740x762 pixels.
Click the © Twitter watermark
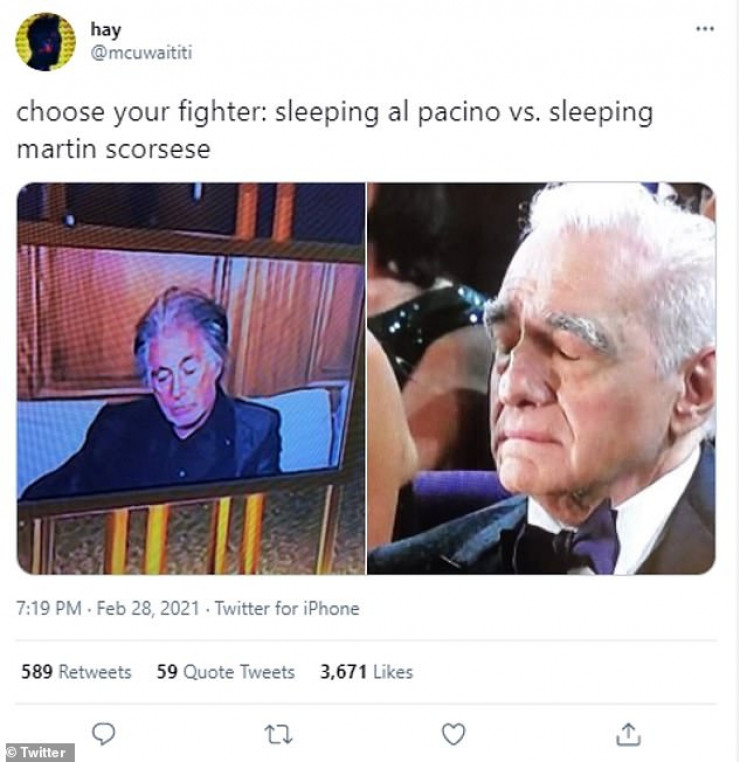click(36, 752)
